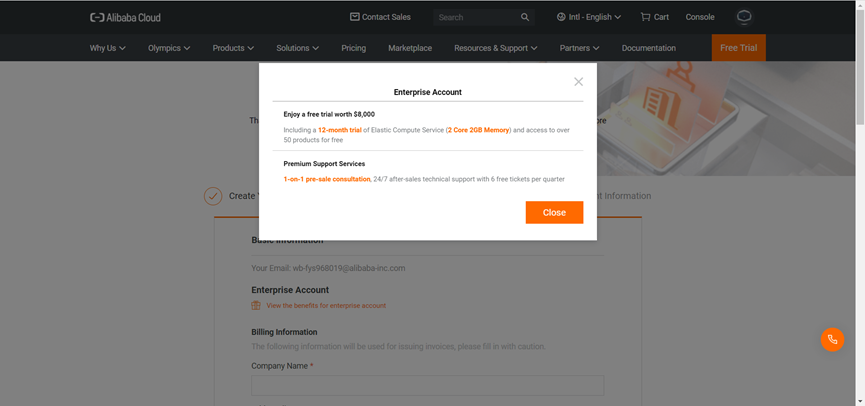Click the Company Name input field
Viewport: 865px width, 406px height.
(x=428, y=386)
